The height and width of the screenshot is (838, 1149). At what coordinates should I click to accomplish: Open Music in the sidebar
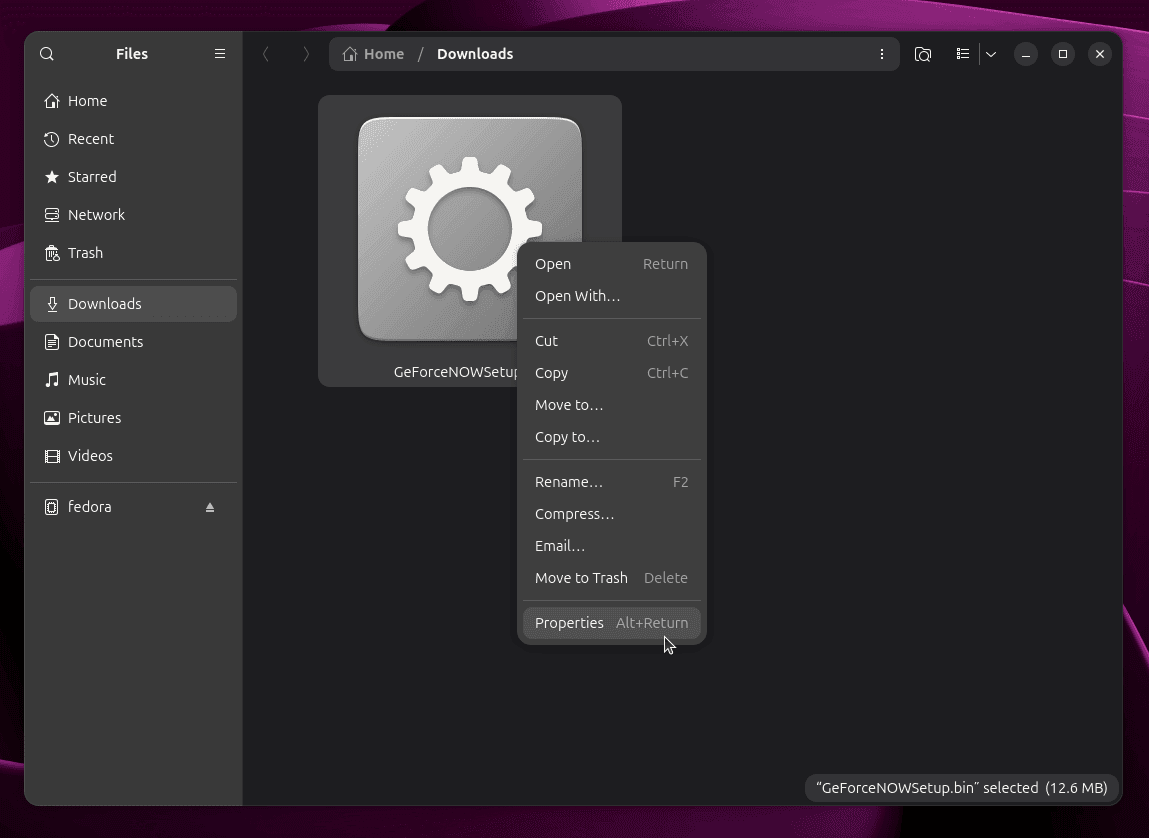133,380
